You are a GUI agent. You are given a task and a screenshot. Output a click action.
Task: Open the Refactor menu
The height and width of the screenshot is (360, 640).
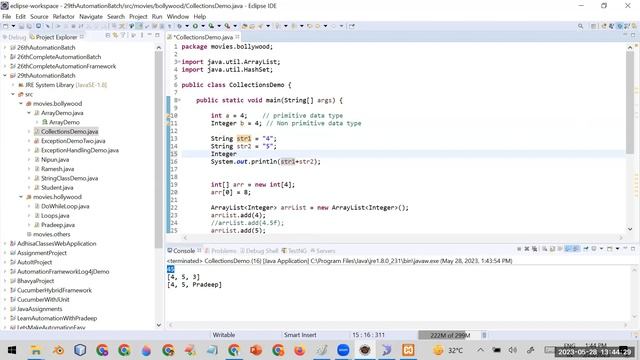click(63, 16)
